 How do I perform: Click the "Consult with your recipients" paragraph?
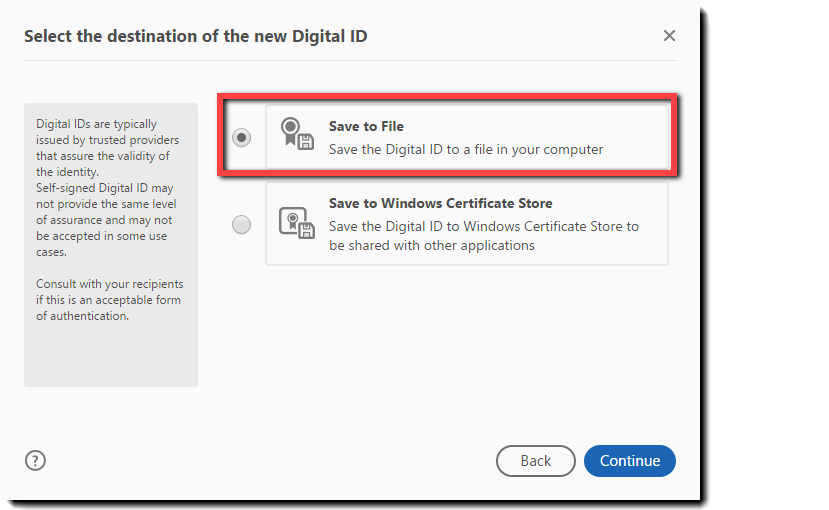click(109, 300)
